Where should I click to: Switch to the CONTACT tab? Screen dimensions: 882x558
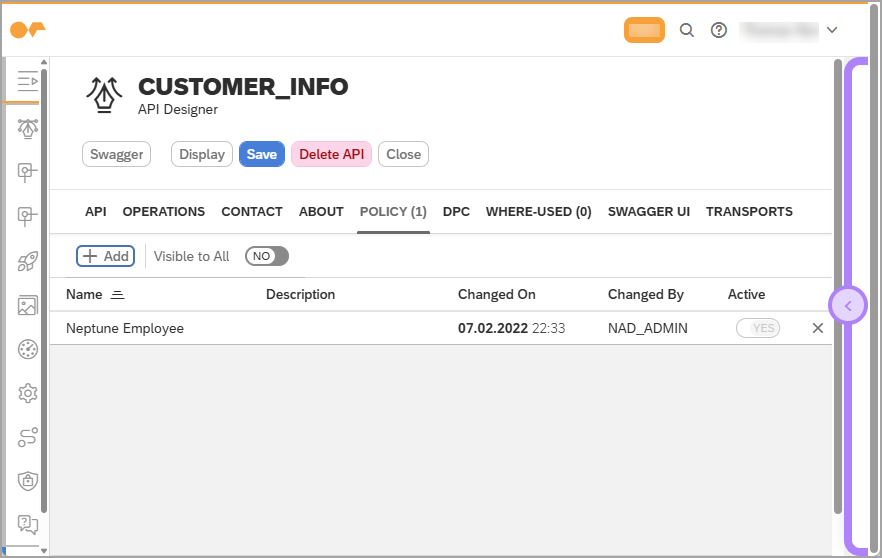252,212
